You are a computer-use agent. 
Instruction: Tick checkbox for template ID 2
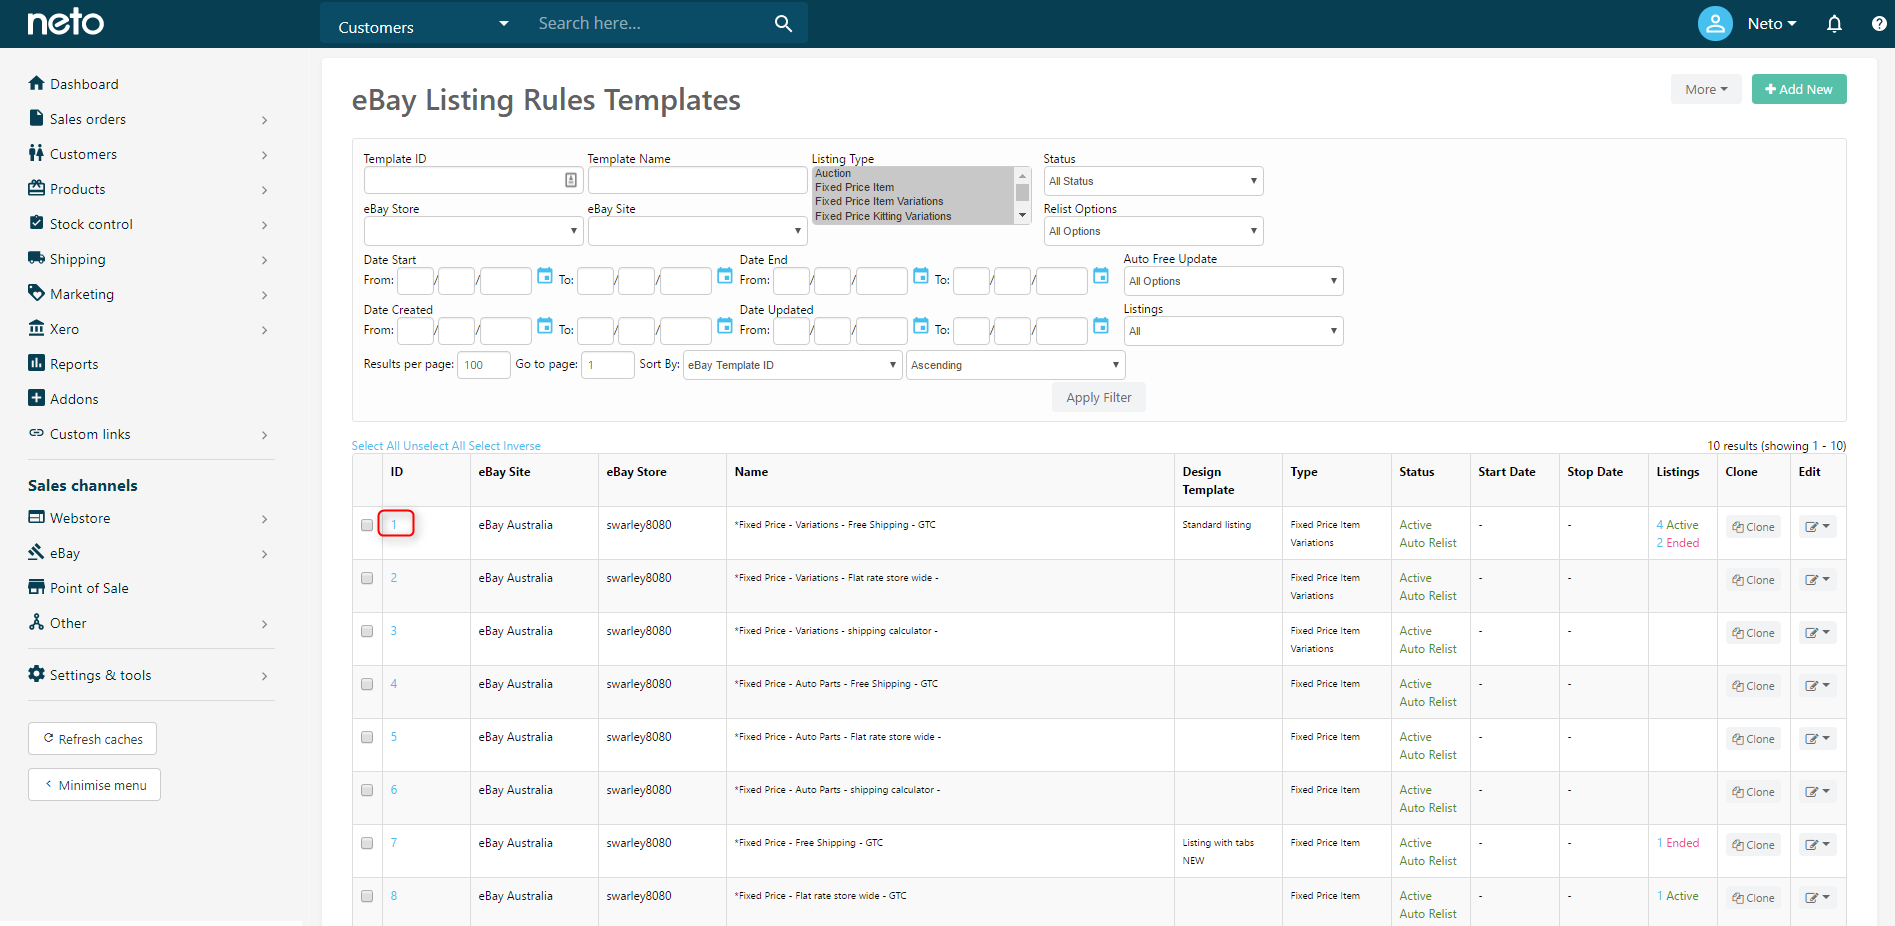[x=367, y=578]
